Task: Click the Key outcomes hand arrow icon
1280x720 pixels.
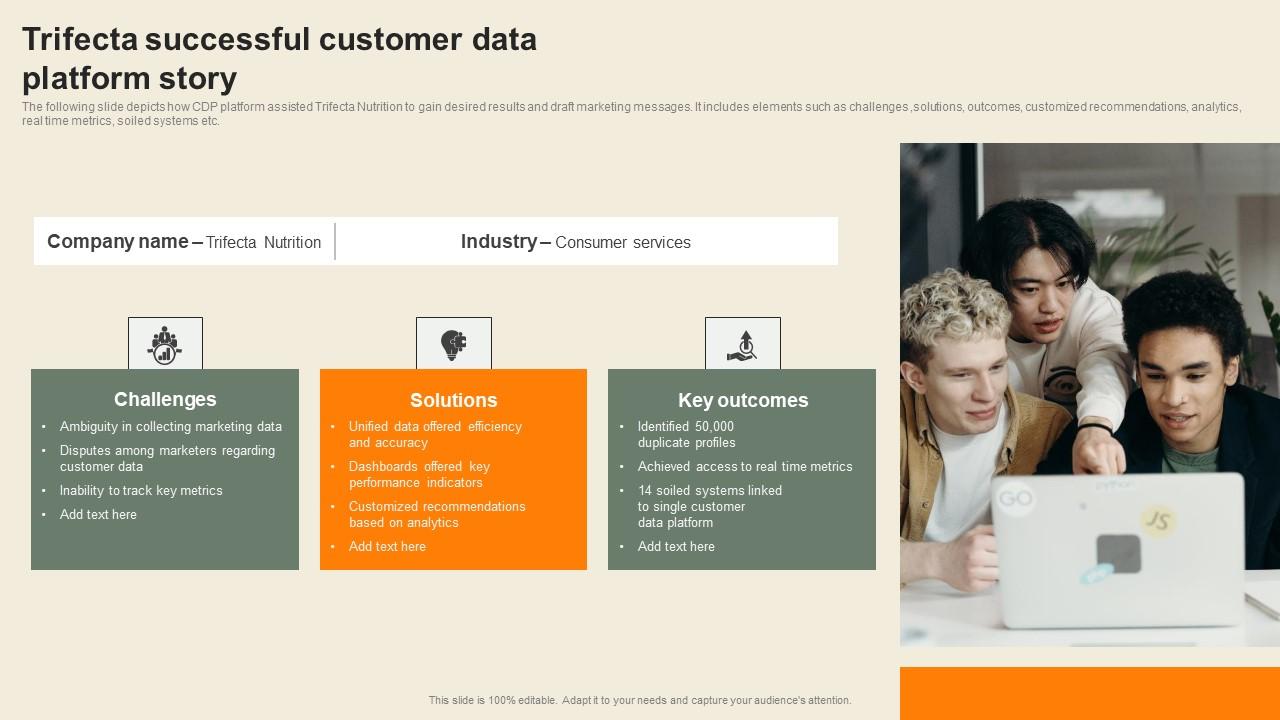Action: click(x=742, y=344)
